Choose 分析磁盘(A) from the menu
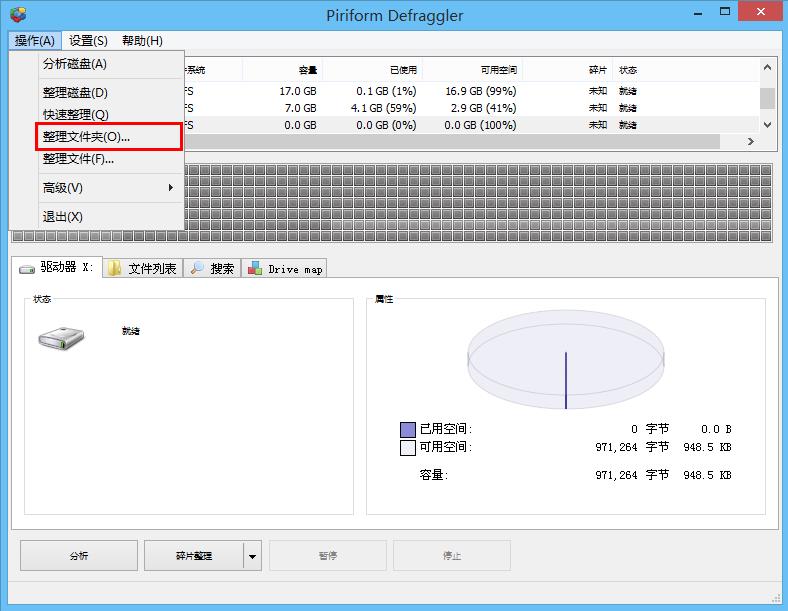 pyautogui.click(x=110, y=64)
